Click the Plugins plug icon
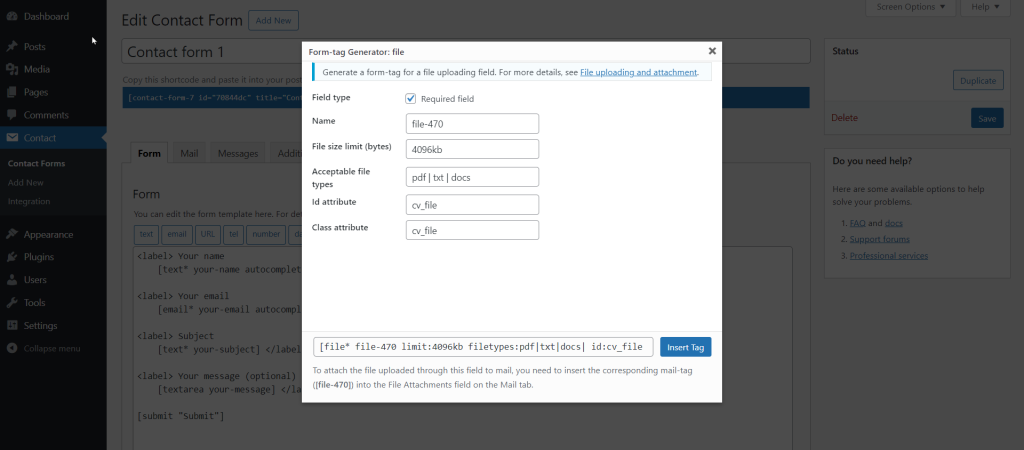1024x450 pixels. (x=12, y=257)
